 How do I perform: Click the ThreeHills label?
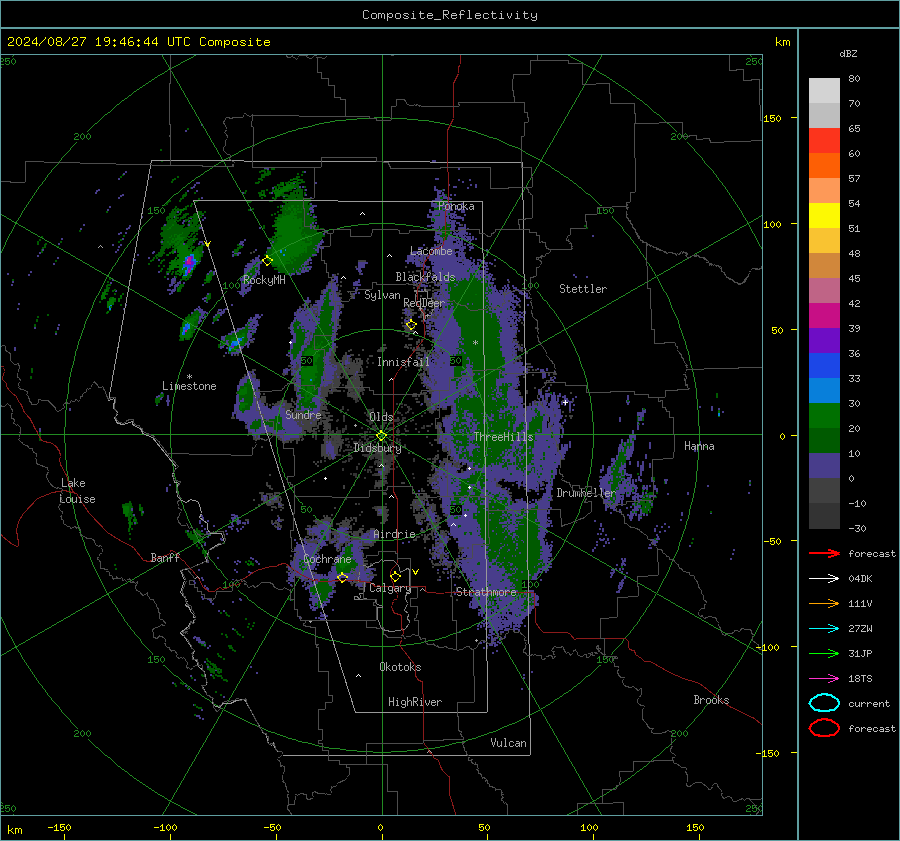point(503,437)
